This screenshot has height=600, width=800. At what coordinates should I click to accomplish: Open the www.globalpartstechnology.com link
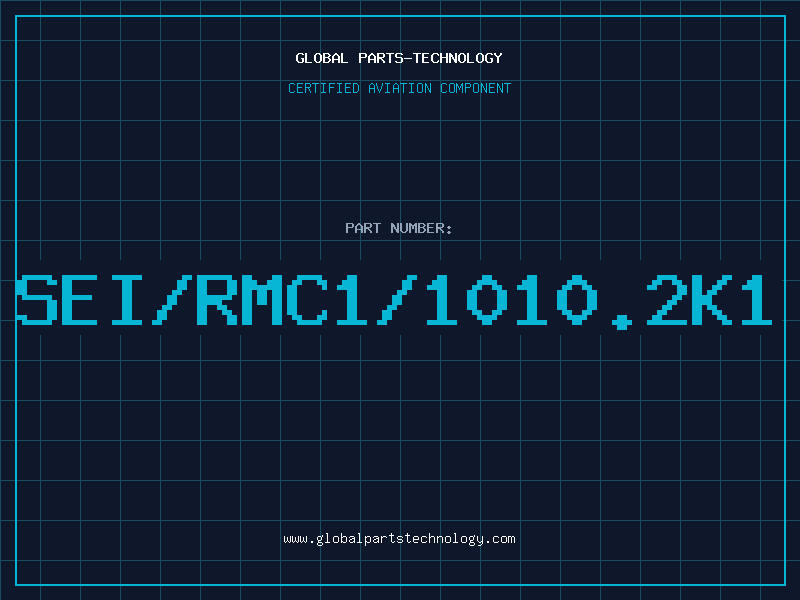point(399,539)
